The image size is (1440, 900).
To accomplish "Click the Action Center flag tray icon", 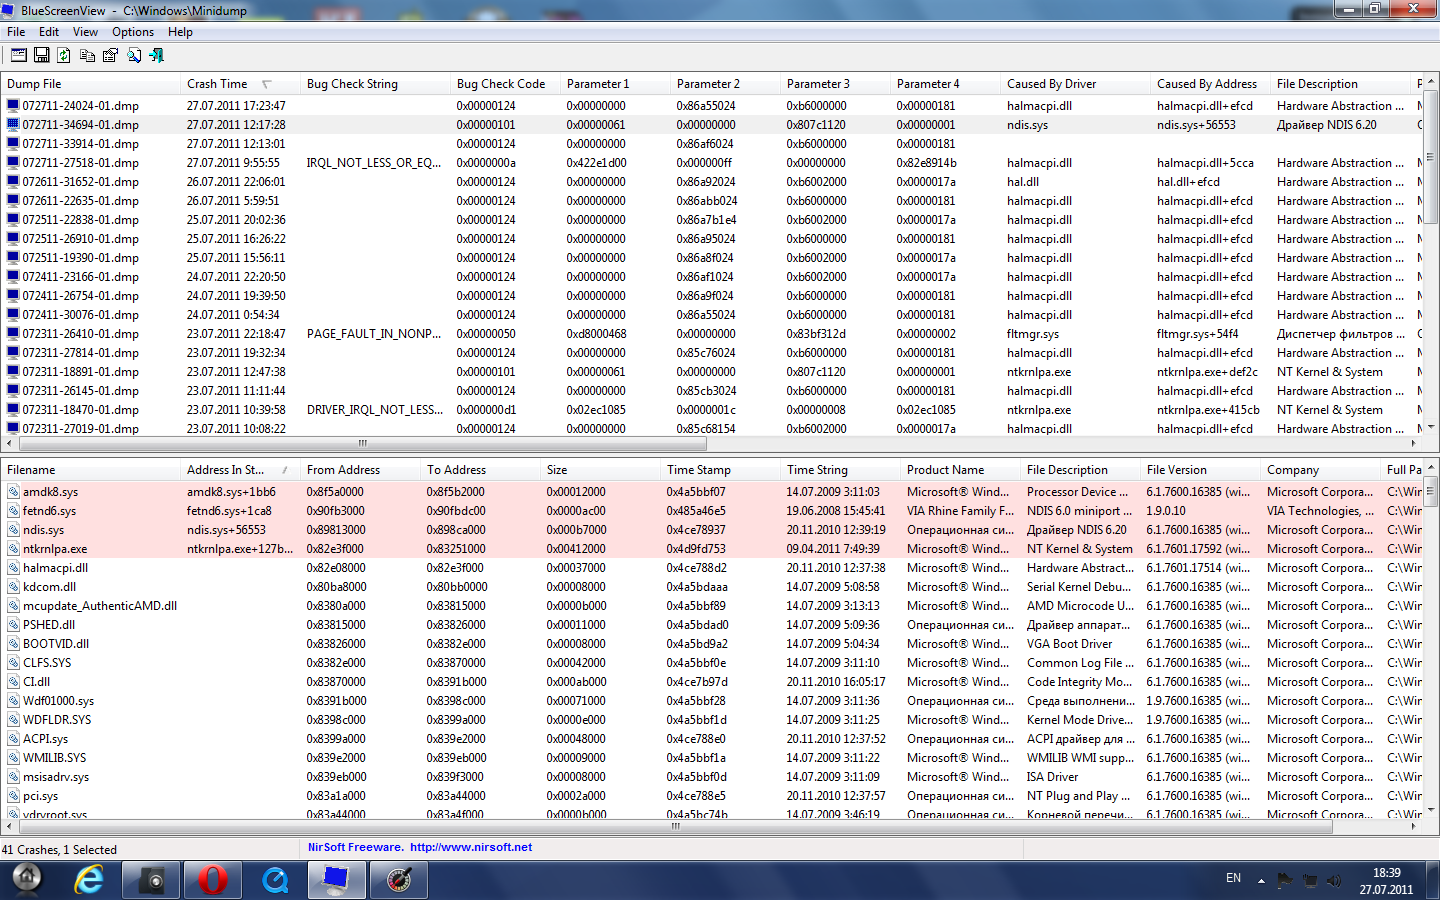I will [x=1286, y=880].
